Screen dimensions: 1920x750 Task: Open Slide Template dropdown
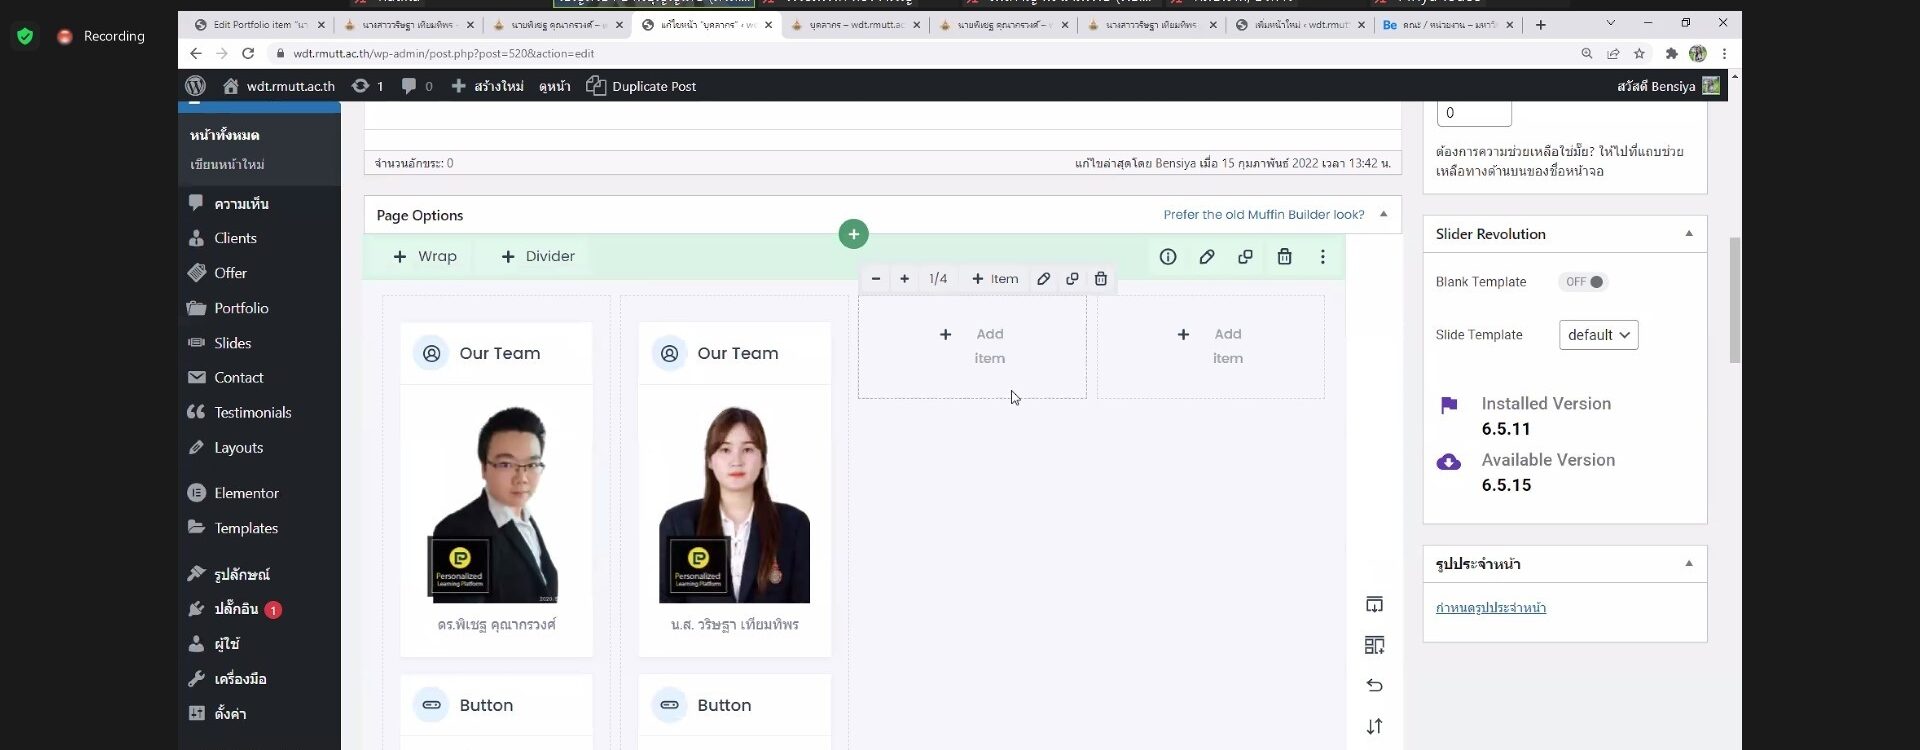click(x=1598, y=335)
